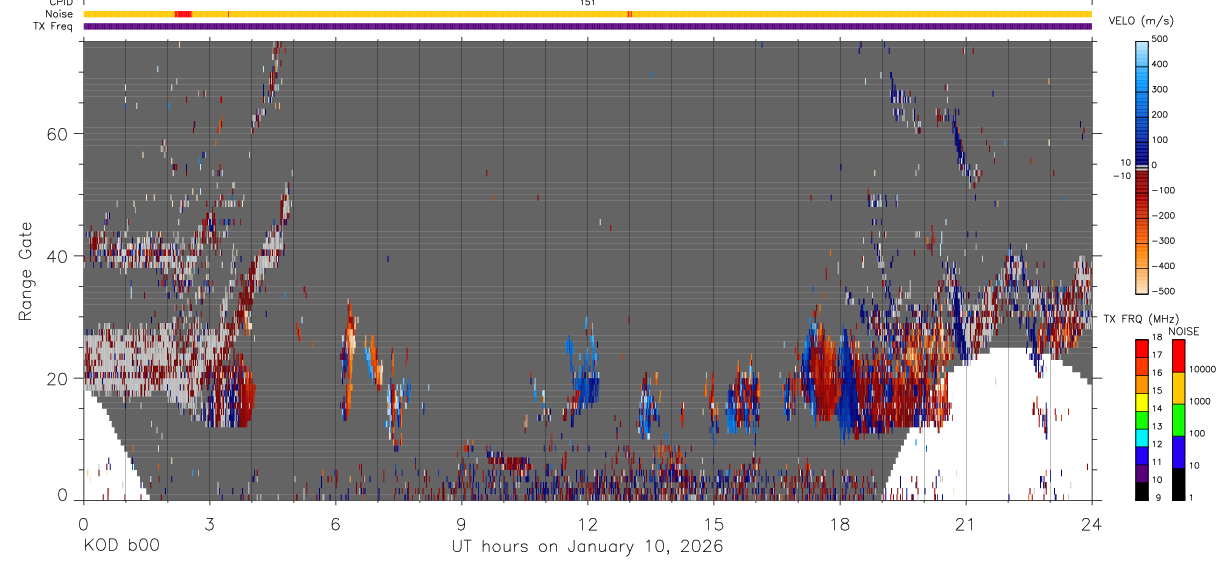Click the orange noise strip above the plot
Viewport: 1228px width, 567px height.
click(x=587, y=14)
